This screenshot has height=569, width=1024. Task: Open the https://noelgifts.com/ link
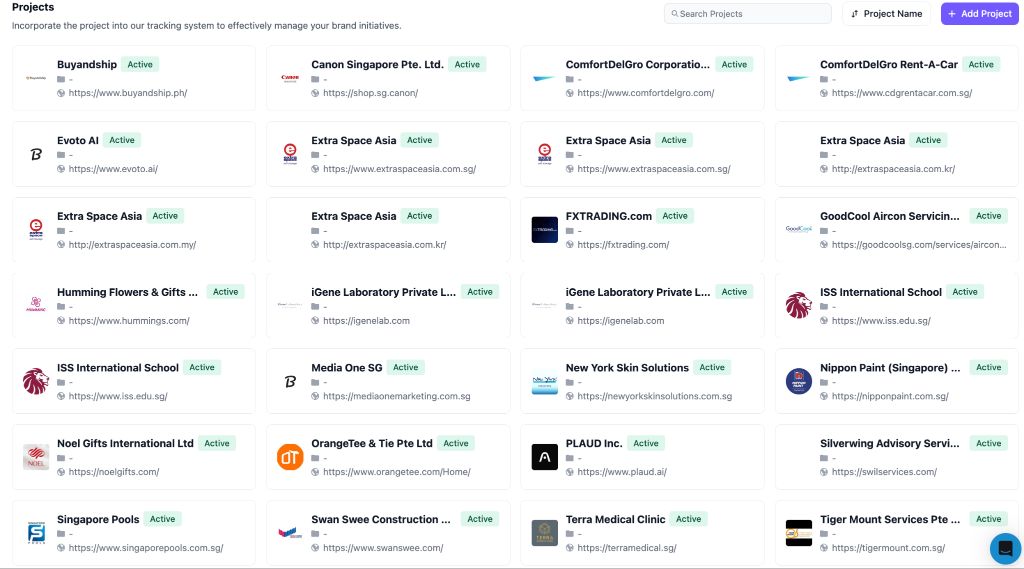(x=114, y=472)
